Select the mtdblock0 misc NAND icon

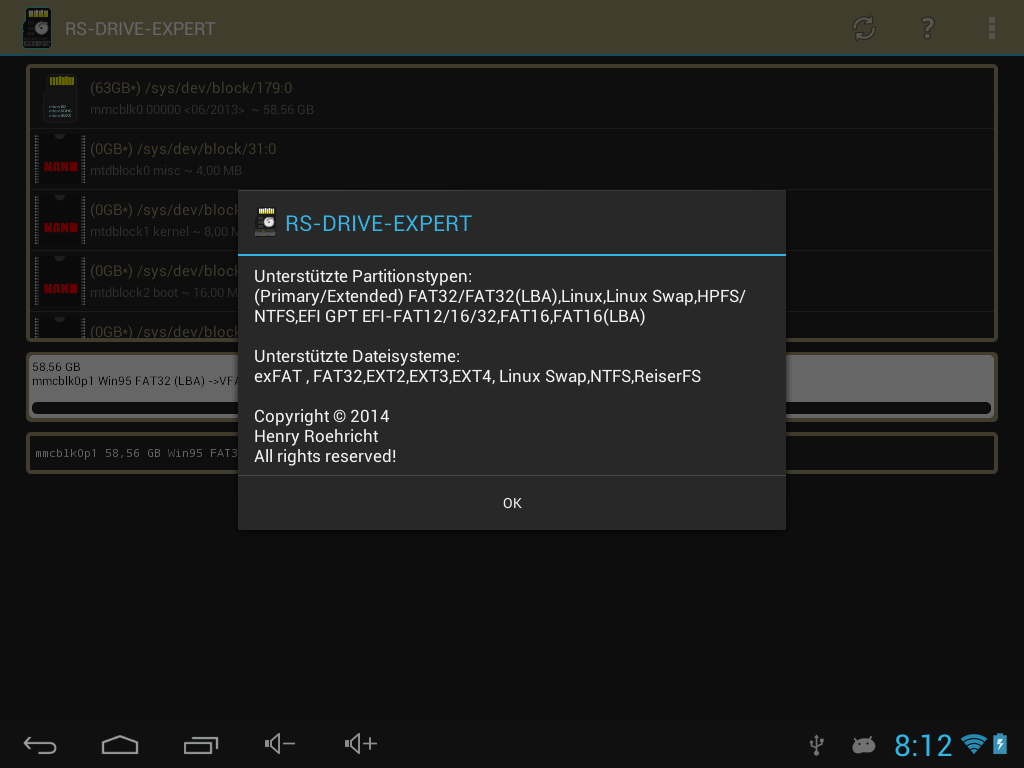(x=60, y=159)
